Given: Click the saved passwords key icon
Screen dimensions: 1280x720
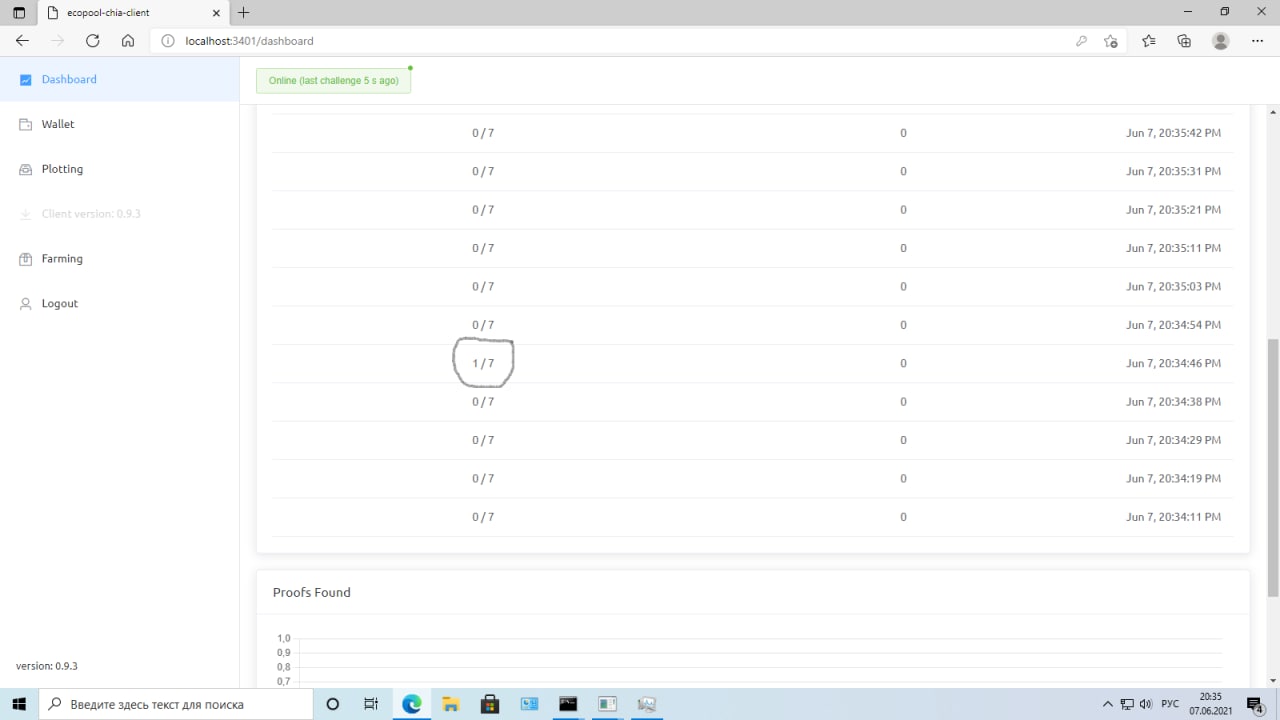Looking at the screenshot, I should pyautogui.click(x=1081, y=41).
